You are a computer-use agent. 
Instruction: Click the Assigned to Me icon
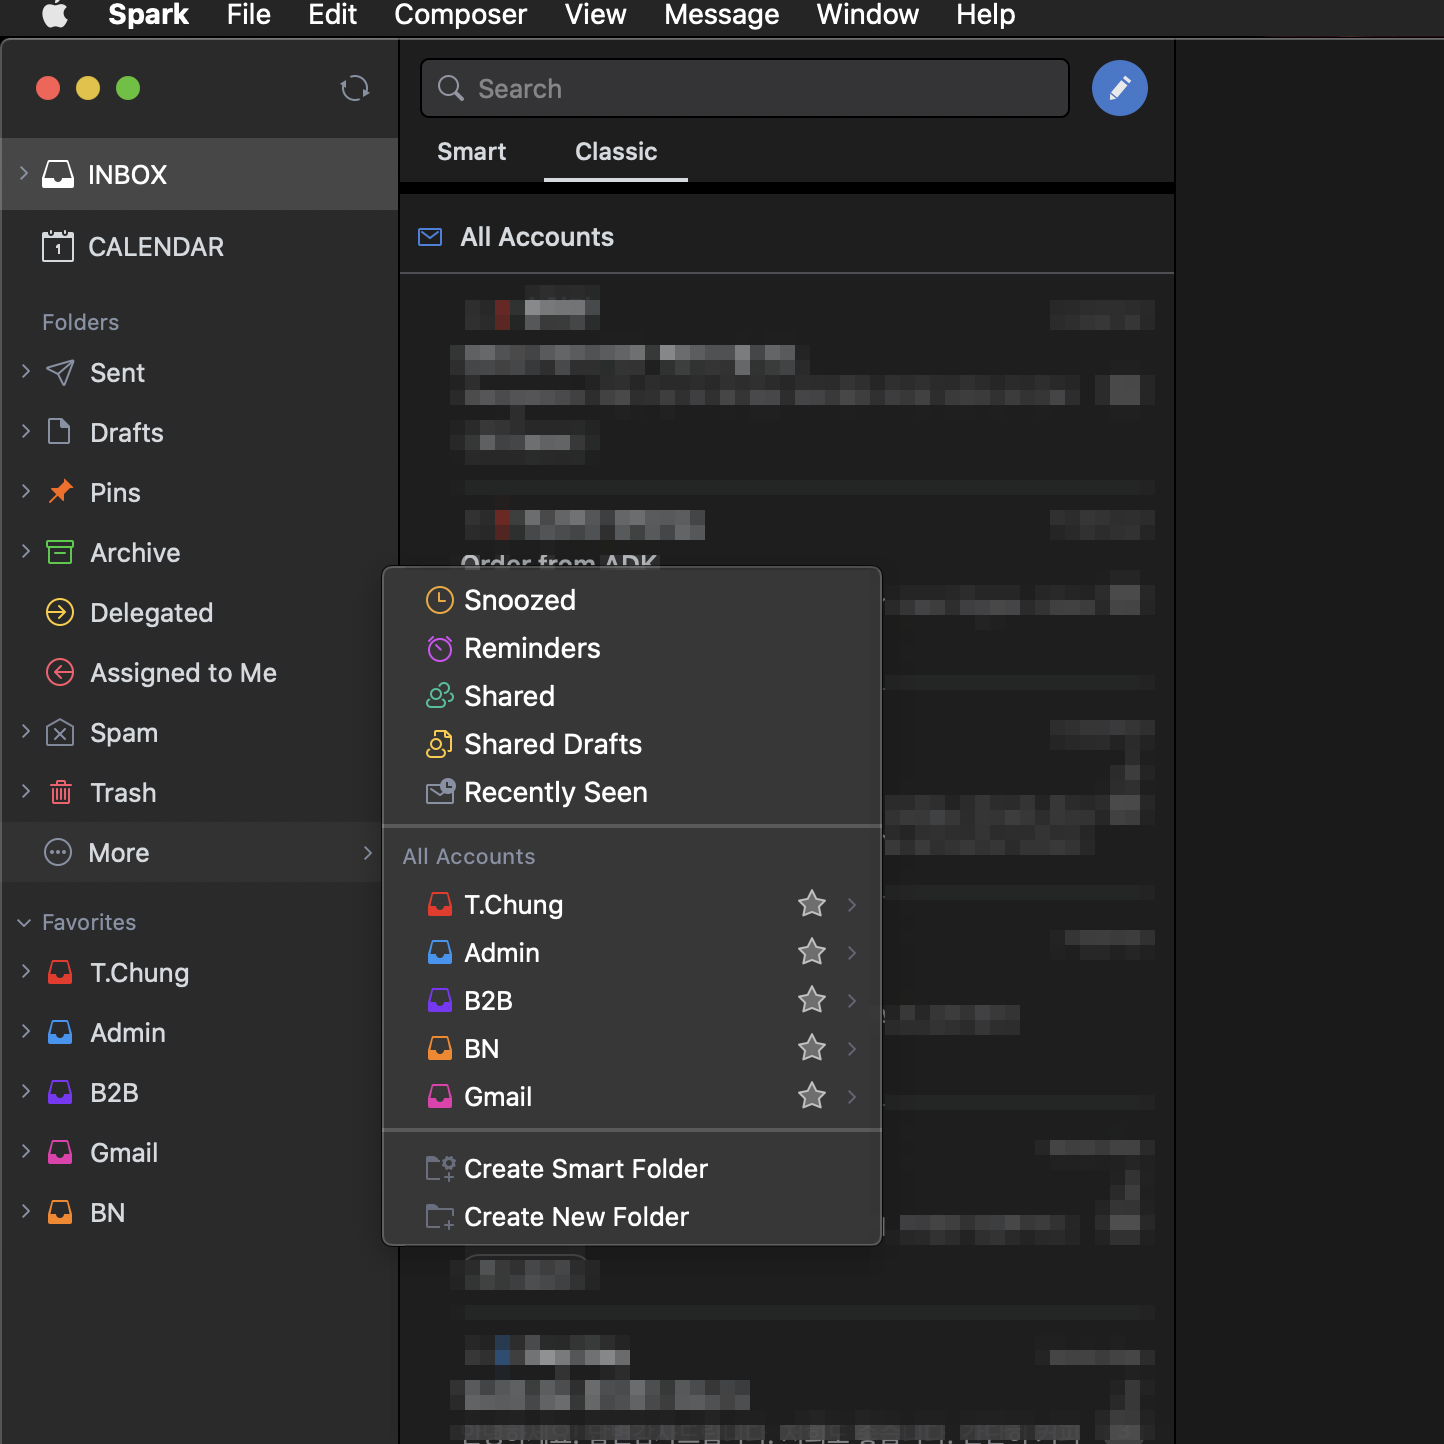pyautogui.click(x=60, y=672)
